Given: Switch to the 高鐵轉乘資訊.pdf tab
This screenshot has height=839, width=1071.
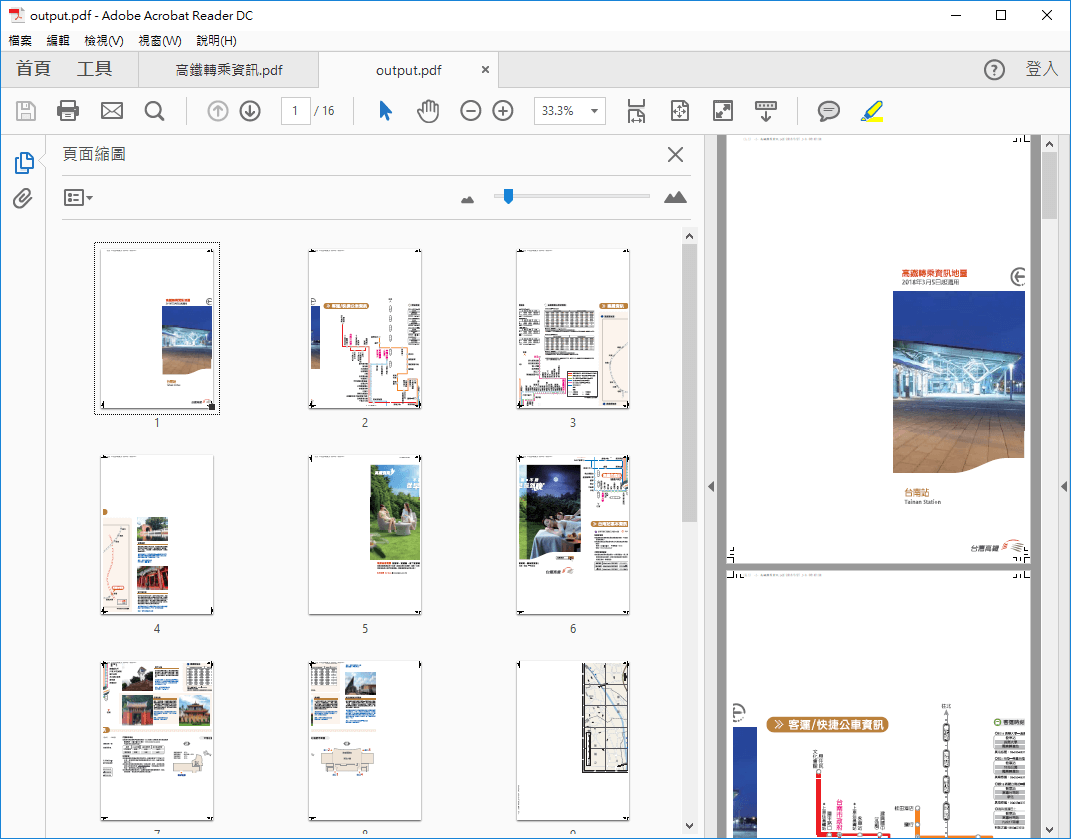Looking at the screenshot, I should pyautogui.click(x=228, y=70).
